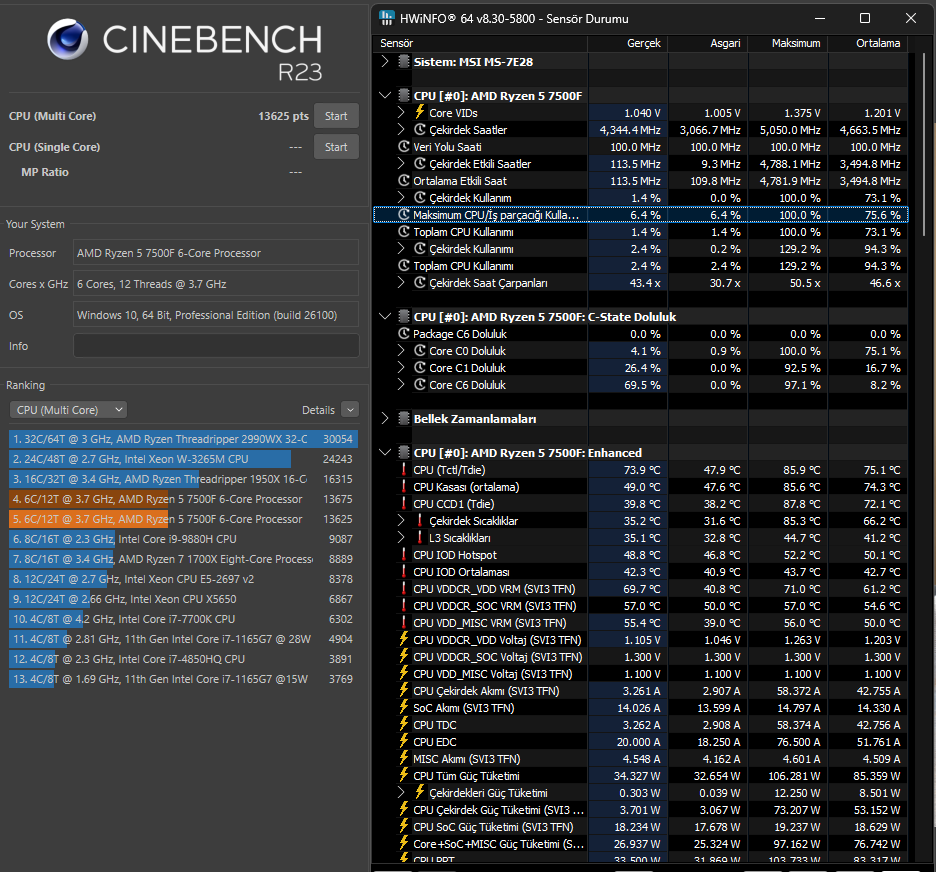Viewport: 936px width, 872px height.
Task: Select ranking entry 10 Core i7-7700K
Action: (x=183, y=619)
